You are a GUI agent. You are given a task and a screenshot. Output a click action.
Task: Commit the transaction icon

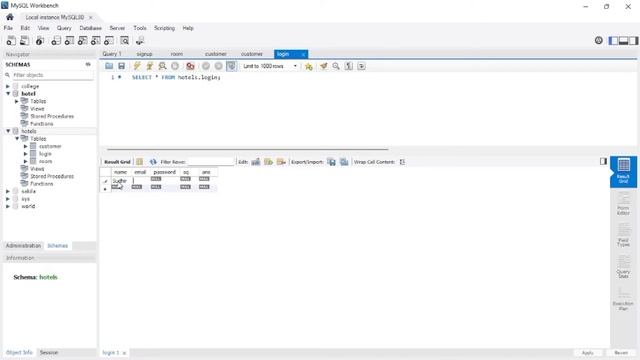point(206,66)
